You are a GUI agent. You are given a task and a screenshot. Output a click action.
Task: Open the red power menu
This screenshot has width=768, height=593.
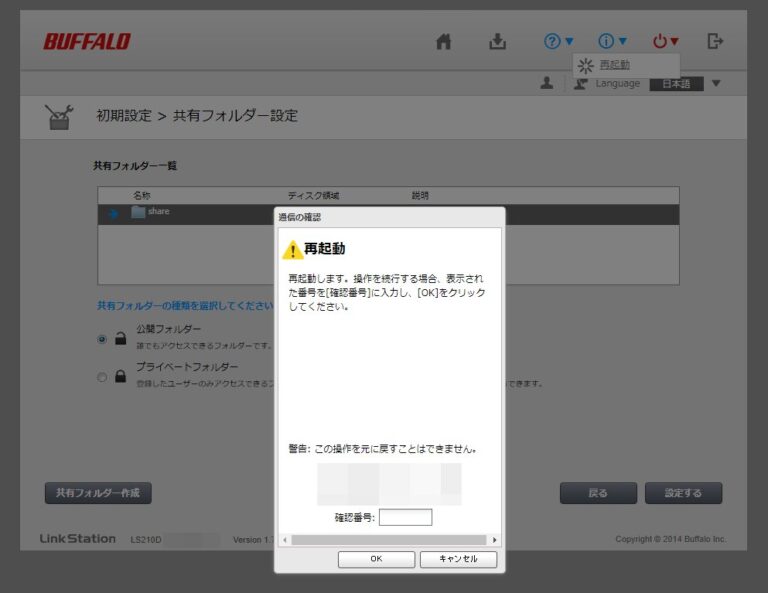pos(665,41)
